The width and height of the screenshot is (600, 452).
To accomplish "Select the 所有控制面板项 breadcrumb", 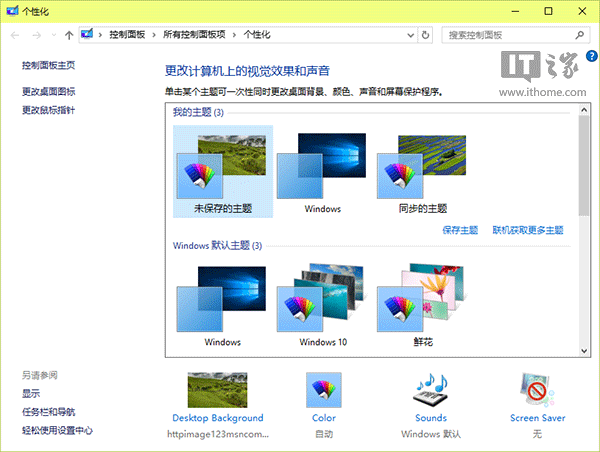I will (194, 35).
